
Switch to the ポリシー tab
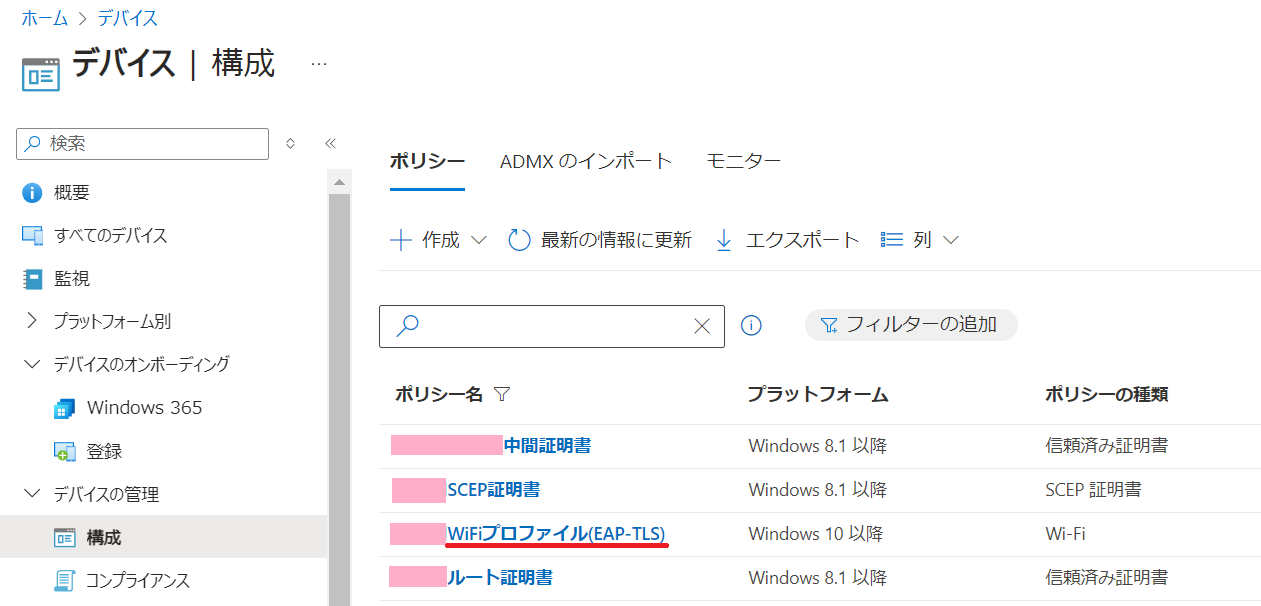[427, 161]
